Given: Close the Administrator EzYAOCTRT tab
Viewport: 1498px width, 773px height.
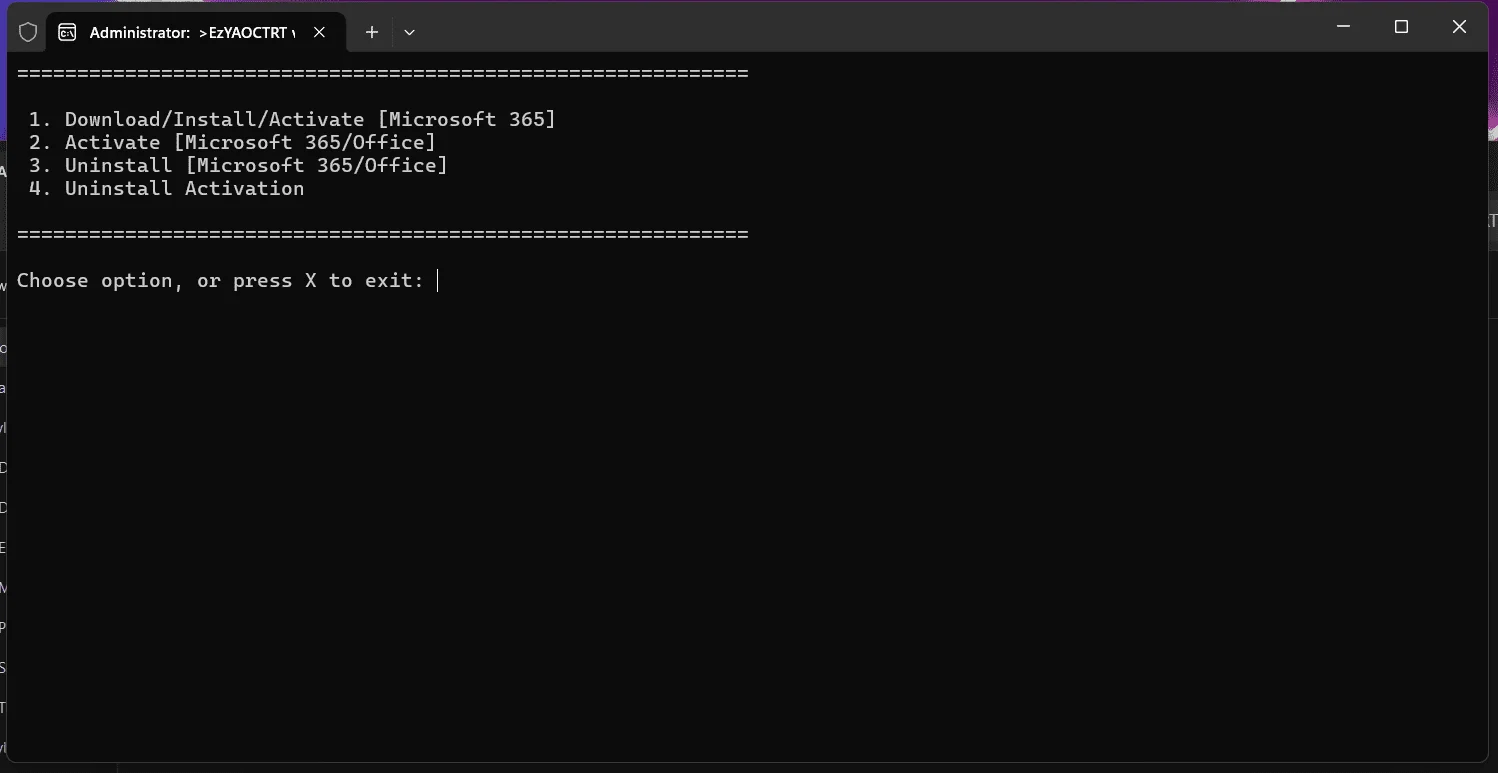Looking at the screenshot, I should click(319, 32).
